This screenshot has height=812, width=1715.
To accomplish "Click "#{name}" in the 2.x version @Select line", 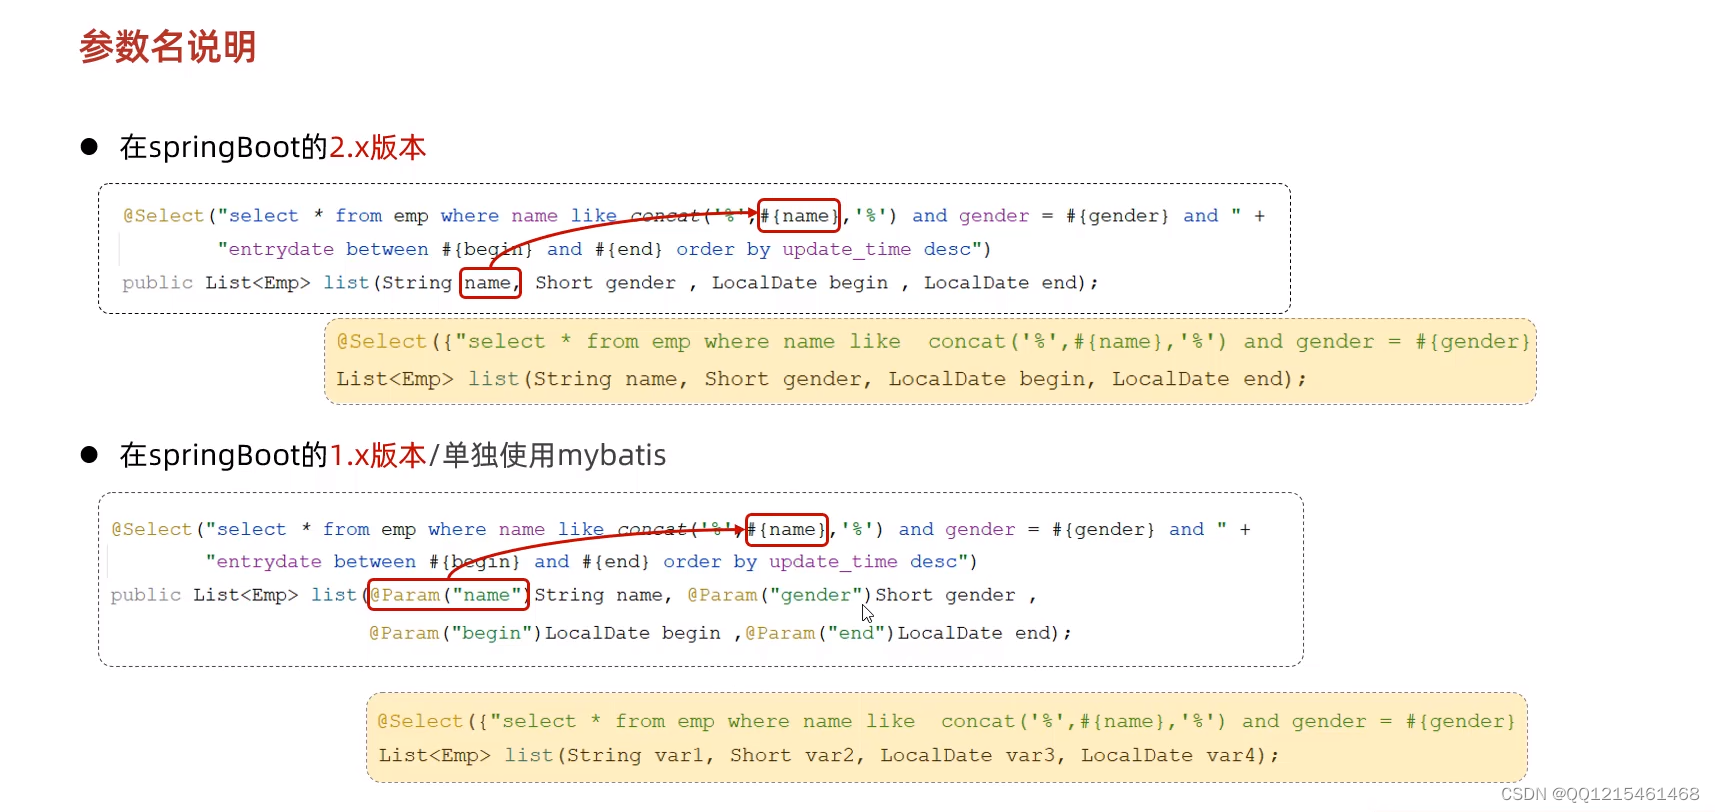I will [x=799, y=216].
